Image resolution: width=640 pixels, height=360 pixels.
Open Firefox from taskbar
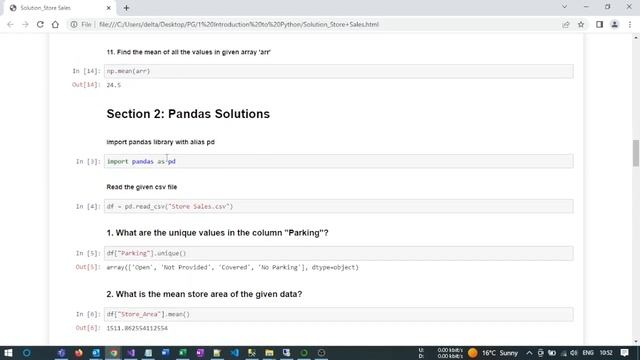point(79,353)
